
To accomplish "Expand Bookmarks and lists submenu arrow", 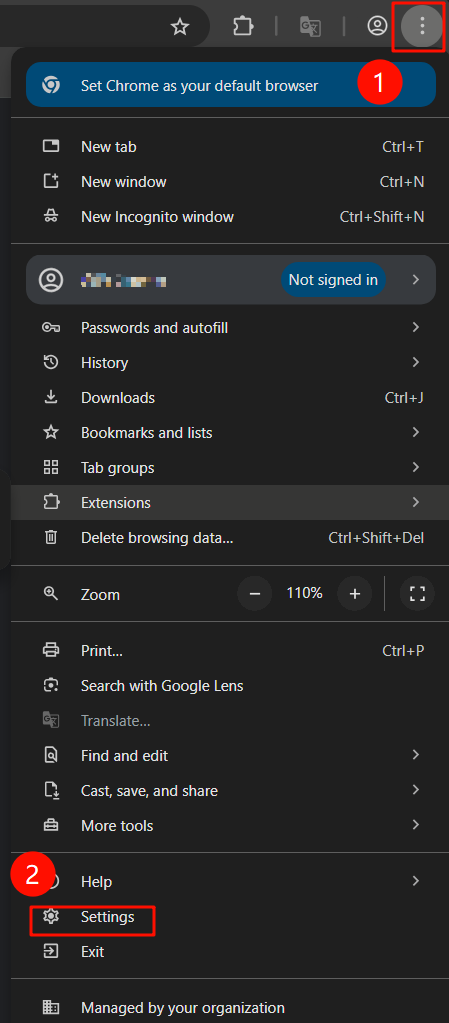I will click(416, 433).
